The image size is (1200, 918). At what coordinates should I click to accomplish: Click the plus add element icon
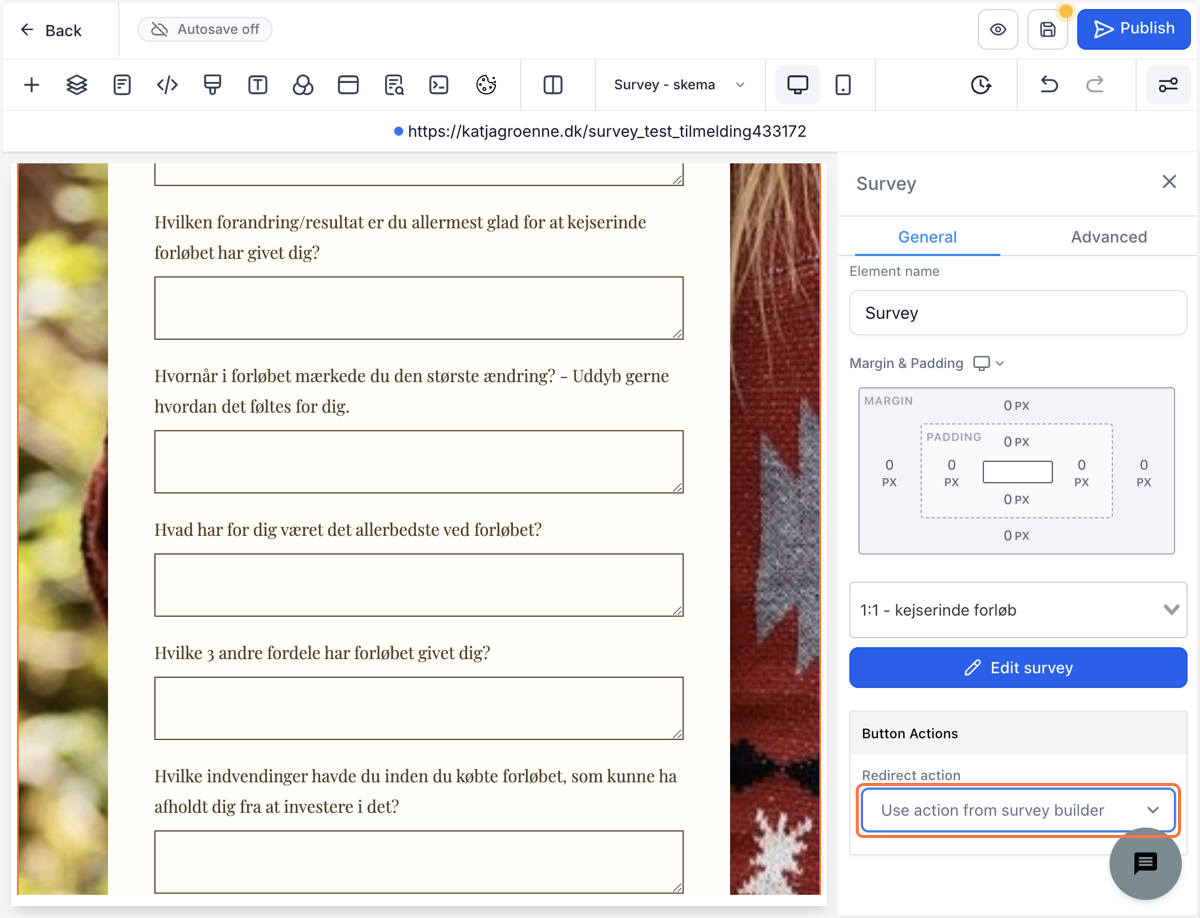(32, 85)
